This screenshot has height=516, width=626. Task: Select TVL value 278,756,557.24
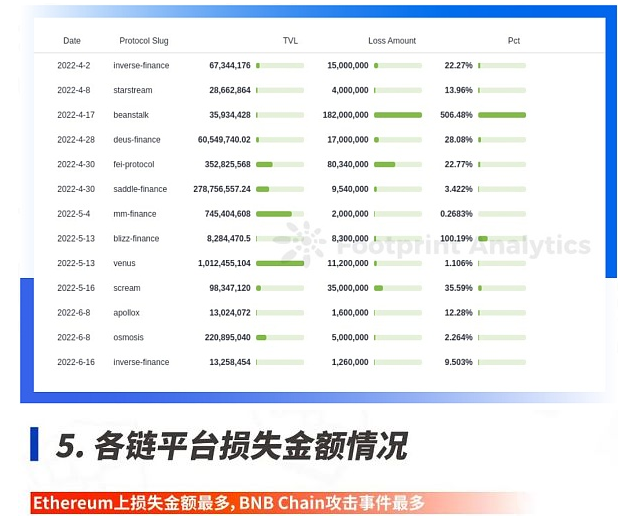pyautogui.click(x=222, y=189)
